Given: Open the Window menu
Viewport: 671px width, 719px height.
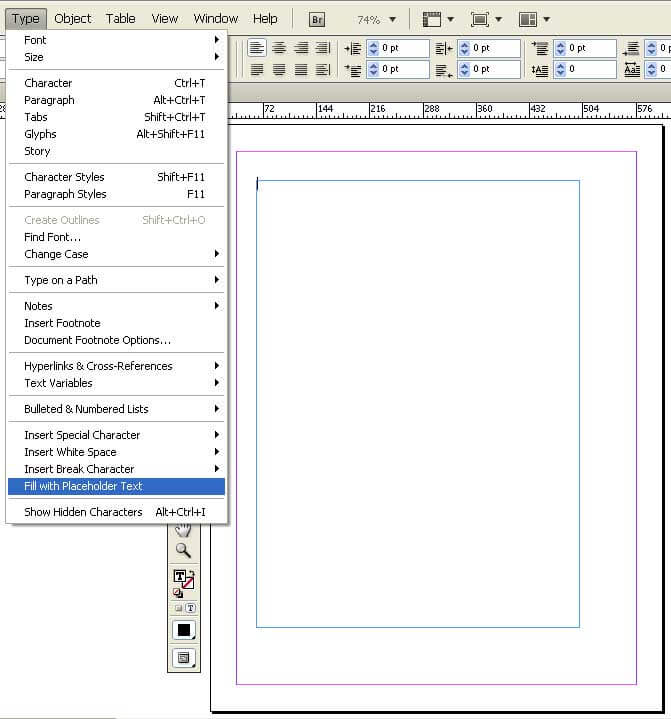Looking at the screenshot, I should pyautogui.click(x=216, y=19).
